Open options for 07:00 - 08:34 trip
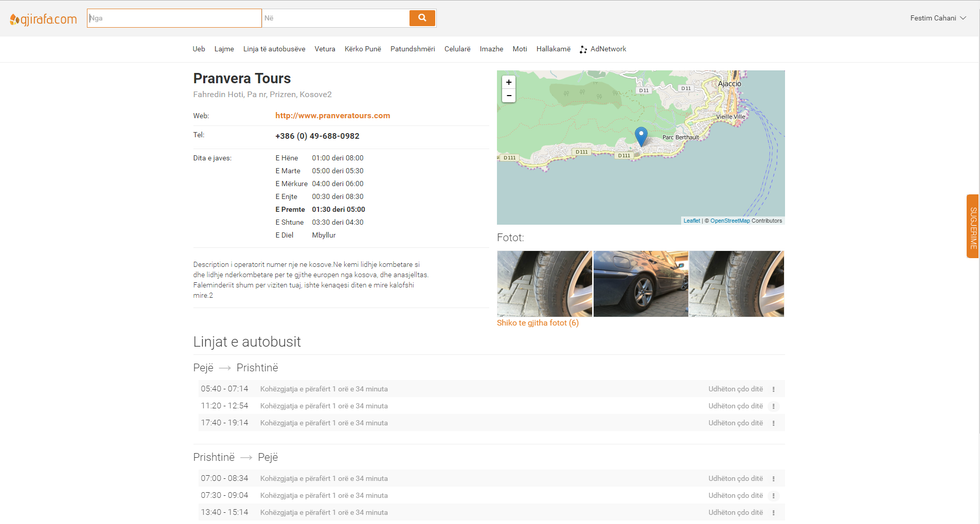Image resolution: width=980 pixels, height=524 pixels. coord(773,479)
